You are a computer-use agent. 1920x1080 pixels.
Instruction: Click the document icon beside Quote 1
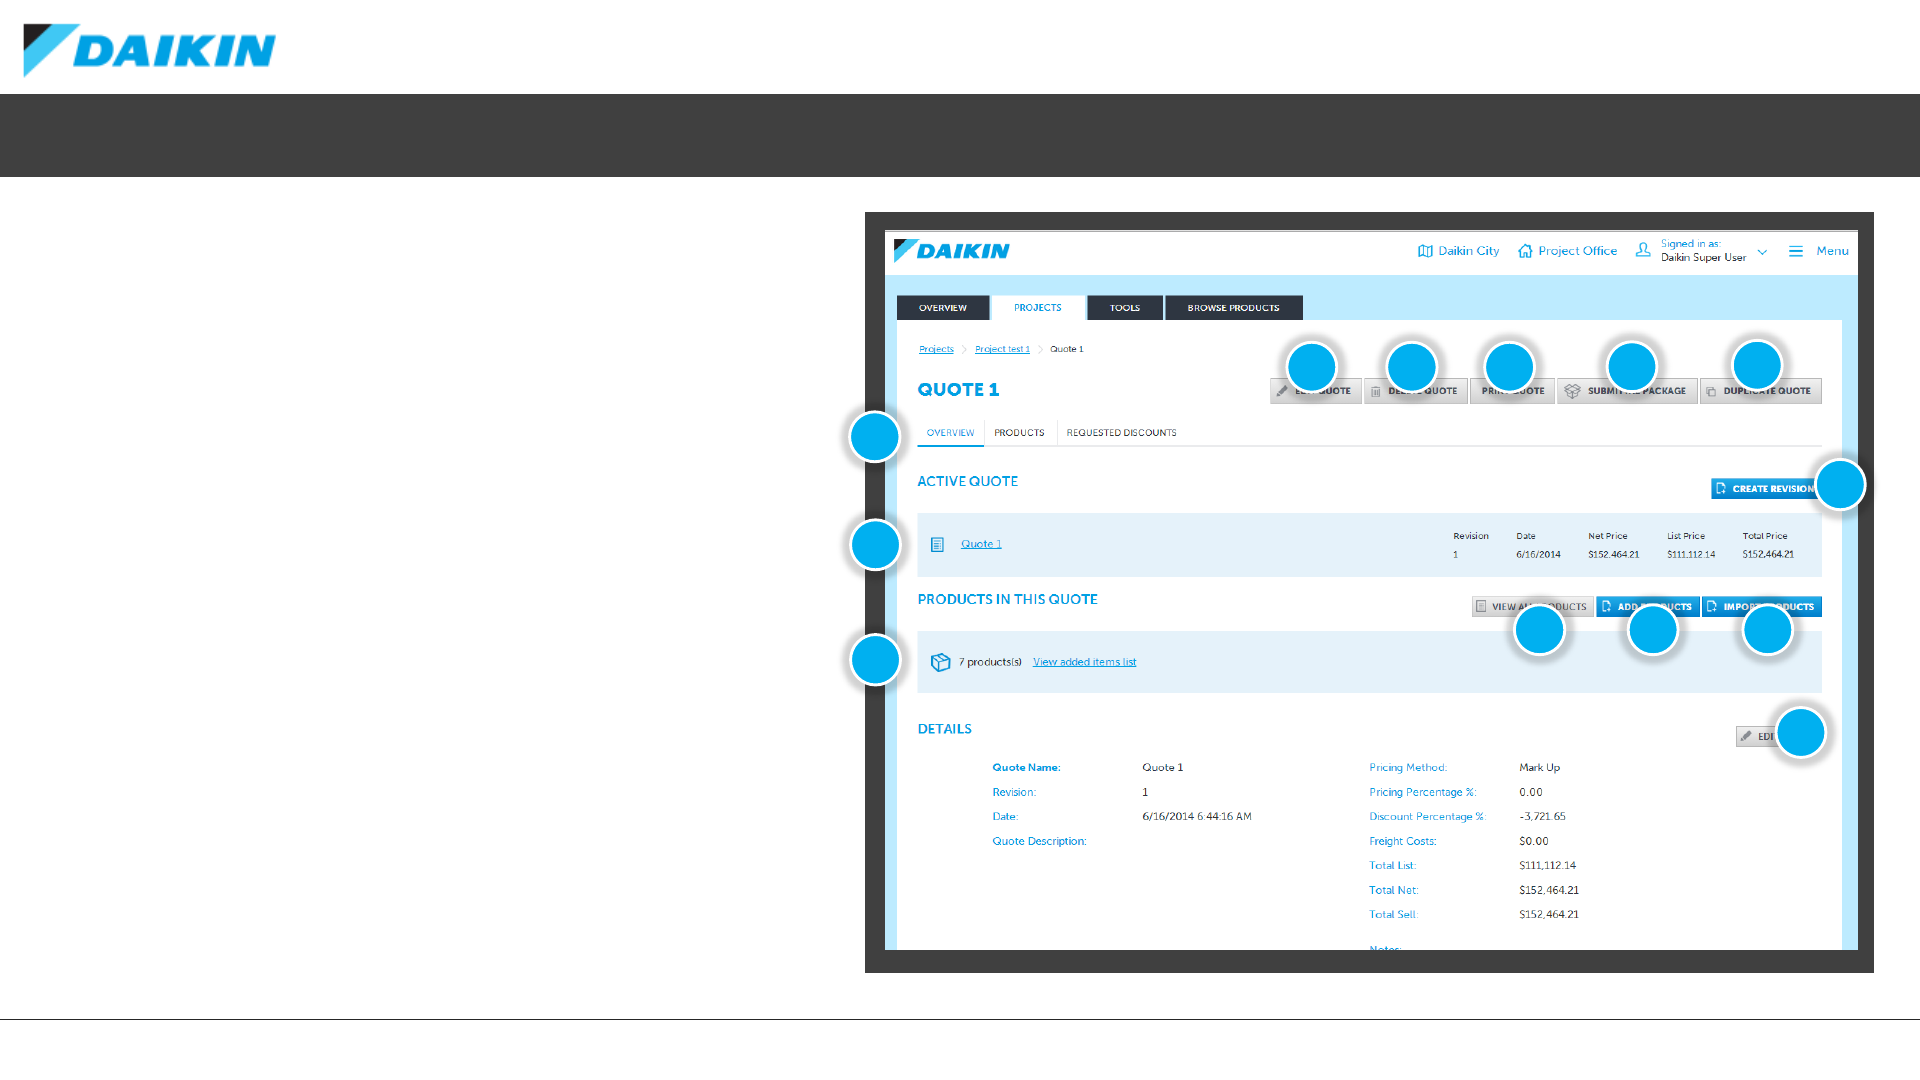click(937, 545)
